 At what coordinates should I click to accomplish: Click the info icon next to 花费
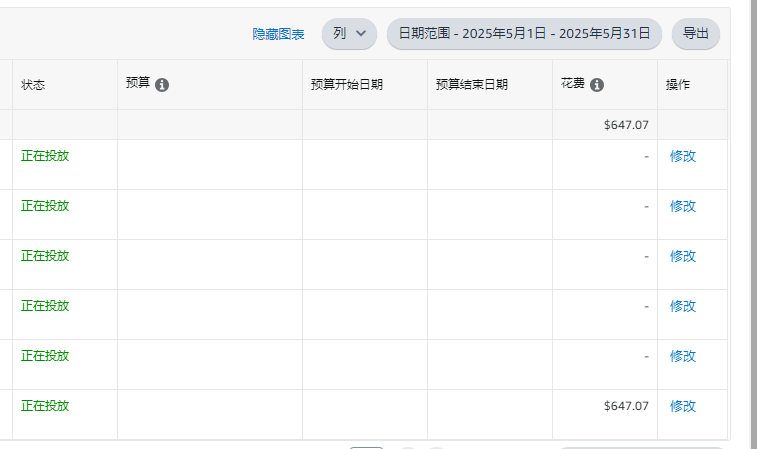click(597, 85)
